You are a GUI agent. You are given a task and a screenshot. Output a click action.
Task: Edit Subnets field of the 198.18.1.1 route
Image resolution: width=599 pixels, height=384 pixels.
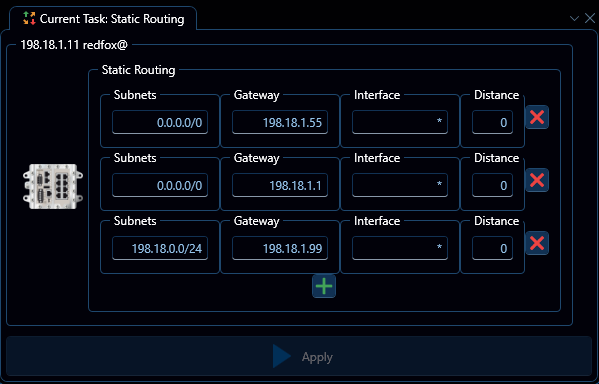pyautogui.click(x=160, y=185)
